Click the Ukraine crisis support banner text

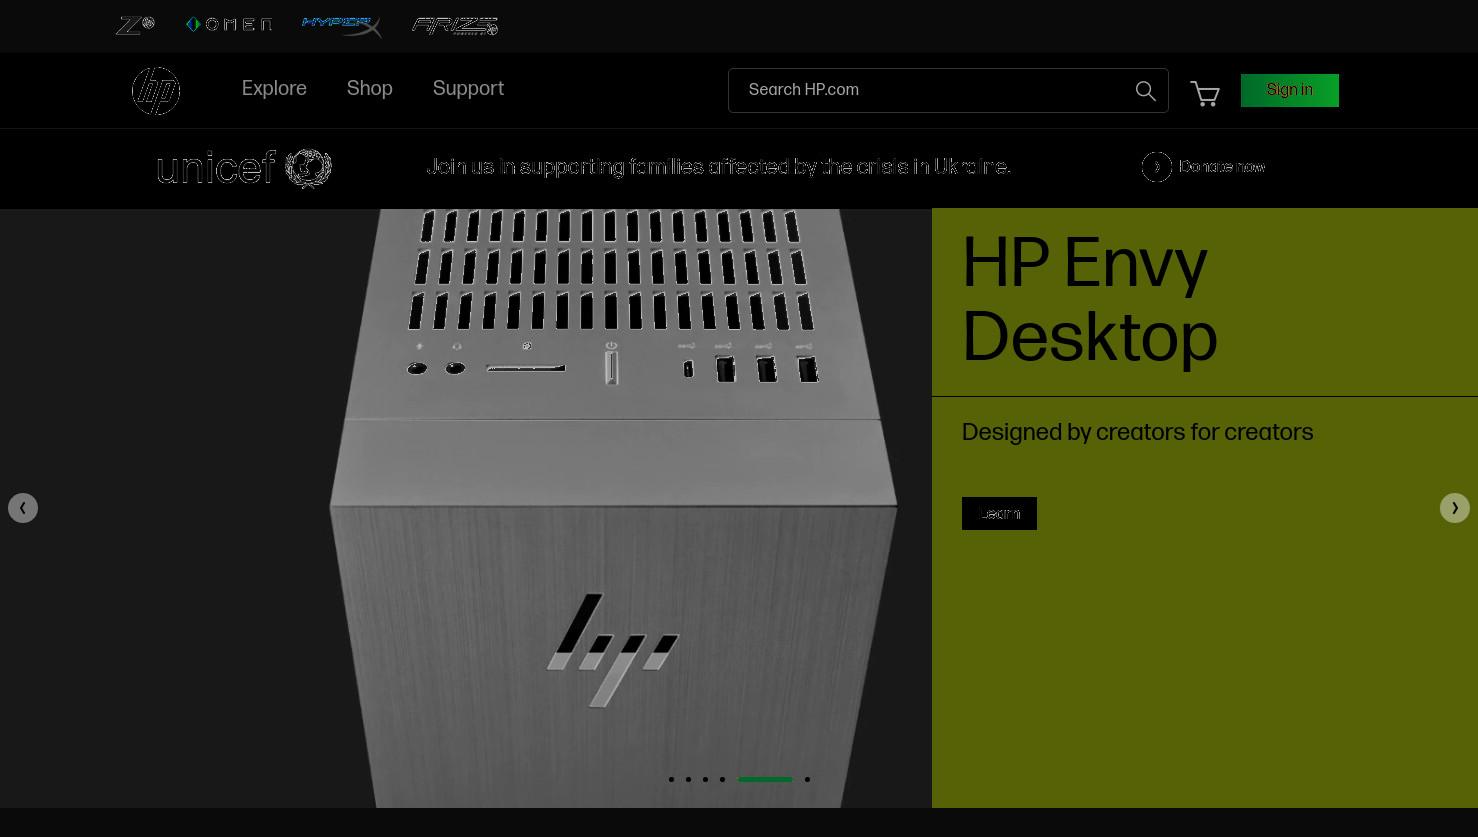click(x=718, y=167)
